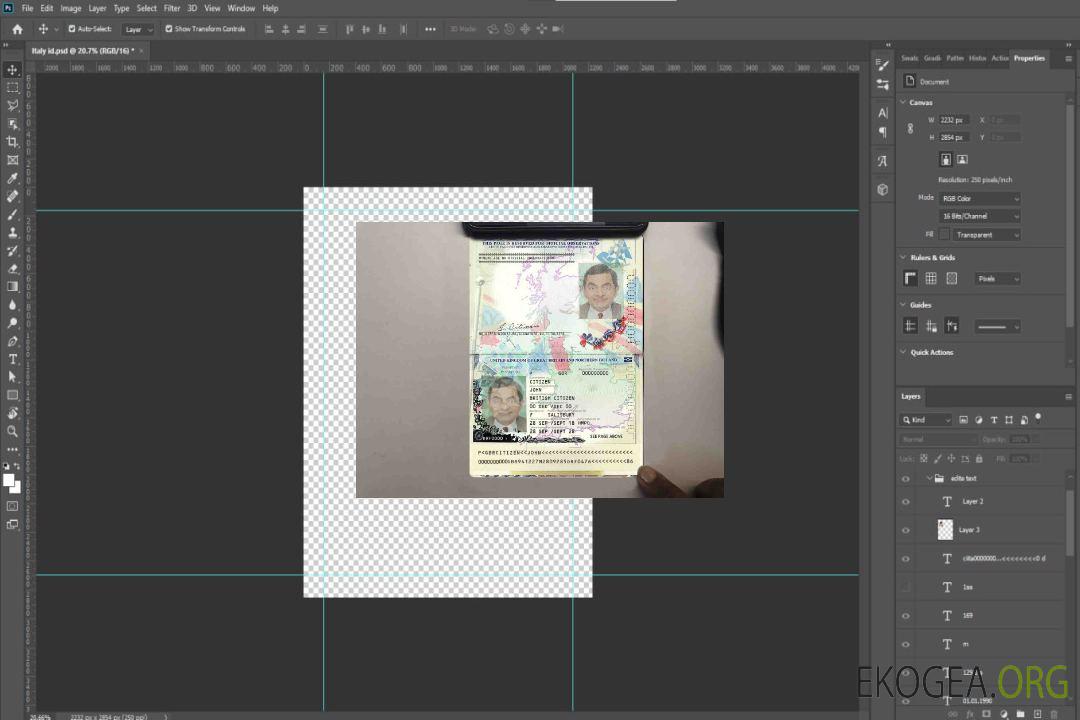
Task: Switch to the History panel tab
Action: (977, 58)
